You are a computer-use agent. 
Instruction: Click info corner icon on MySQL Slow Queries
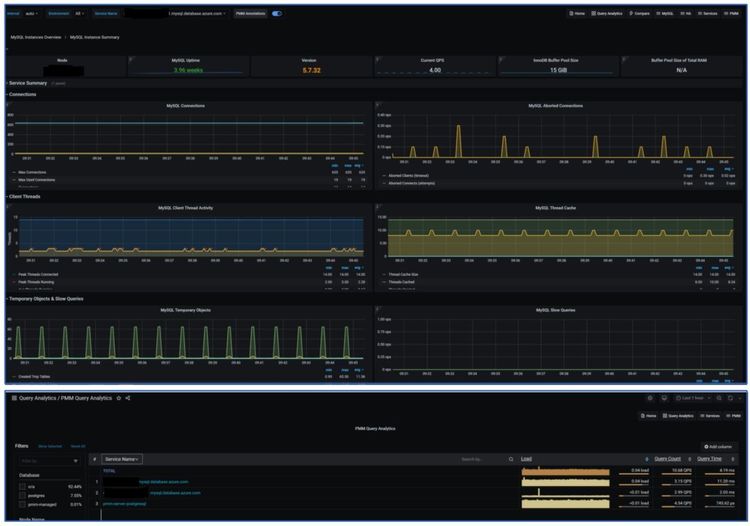[378, 309]
